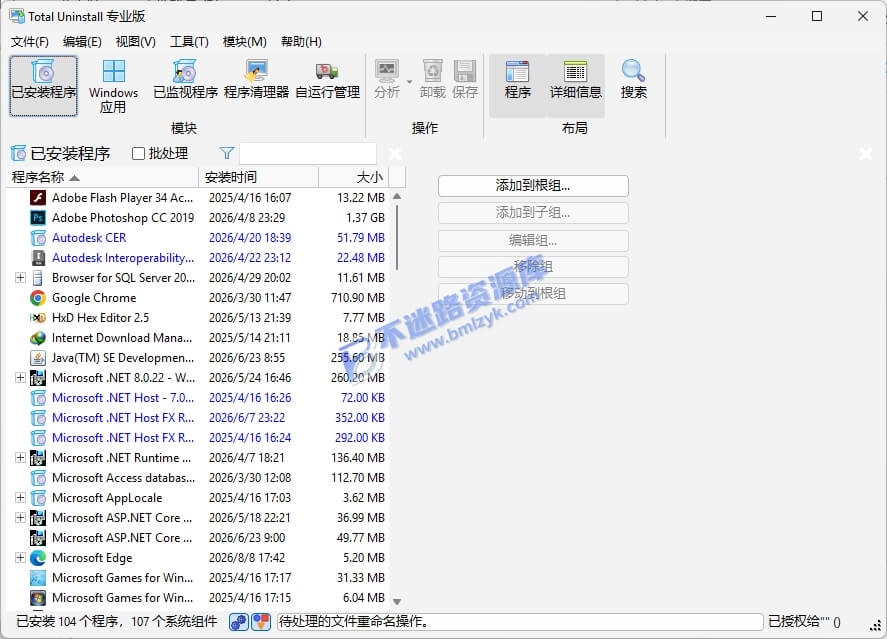Open the 已监视程序 module

click(185, 80)
